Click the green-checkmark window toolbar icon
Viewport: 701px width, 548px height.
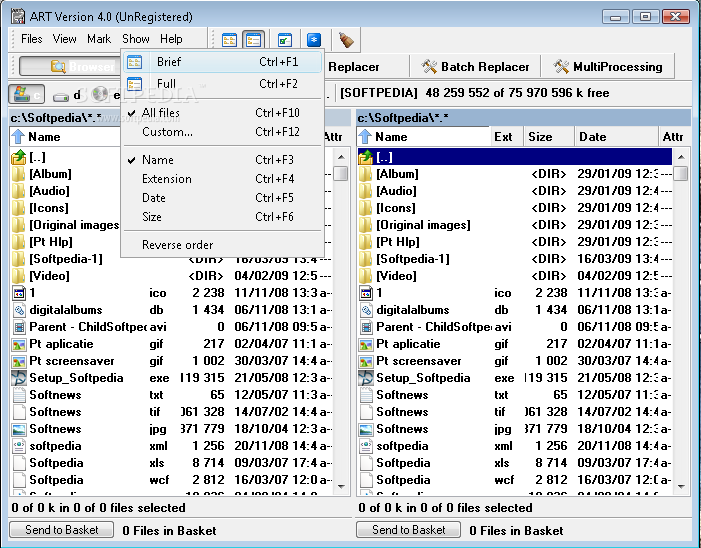[284, 40]
